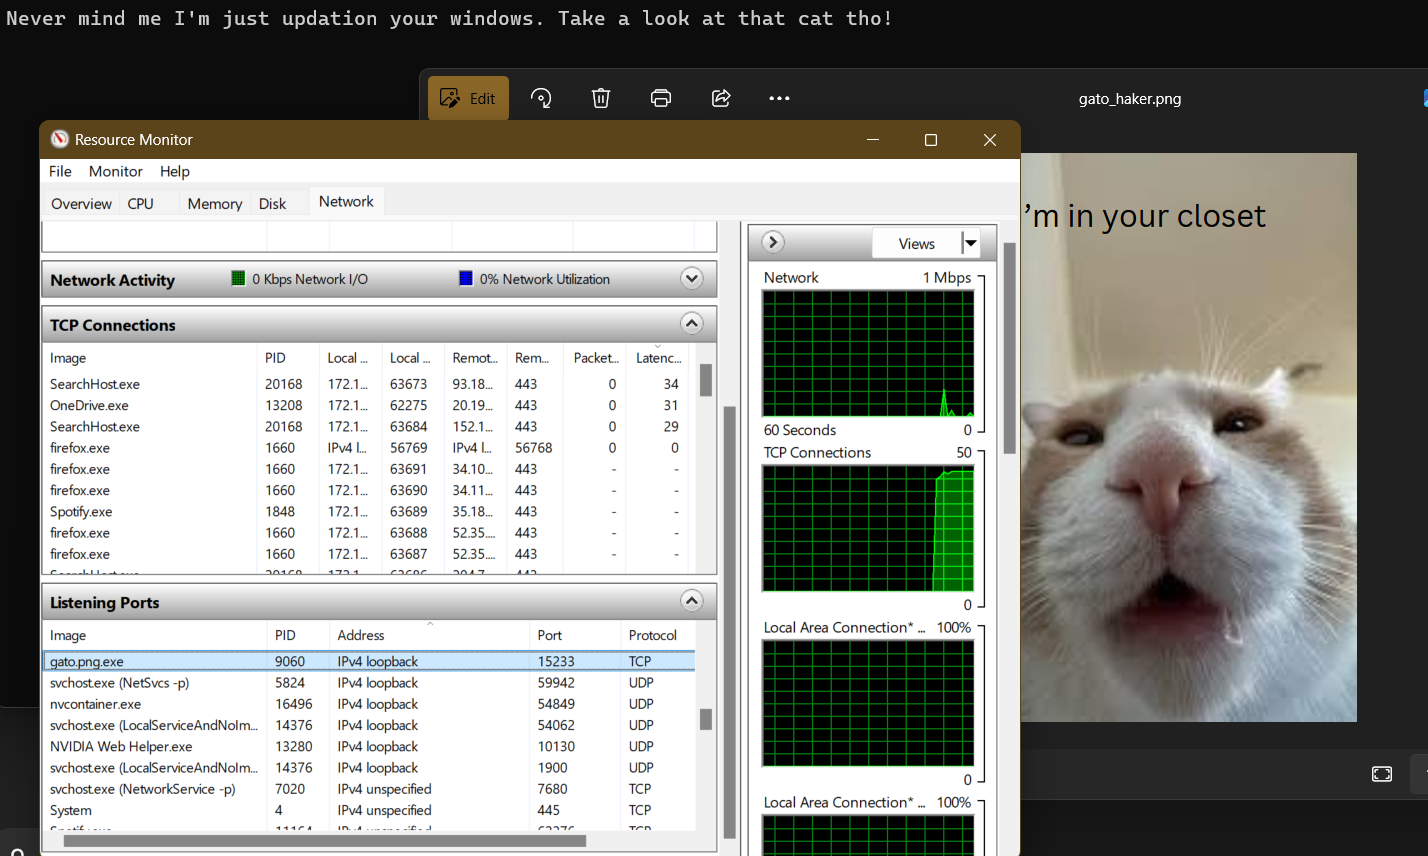Switch to the Memory tab

point(213,203)
